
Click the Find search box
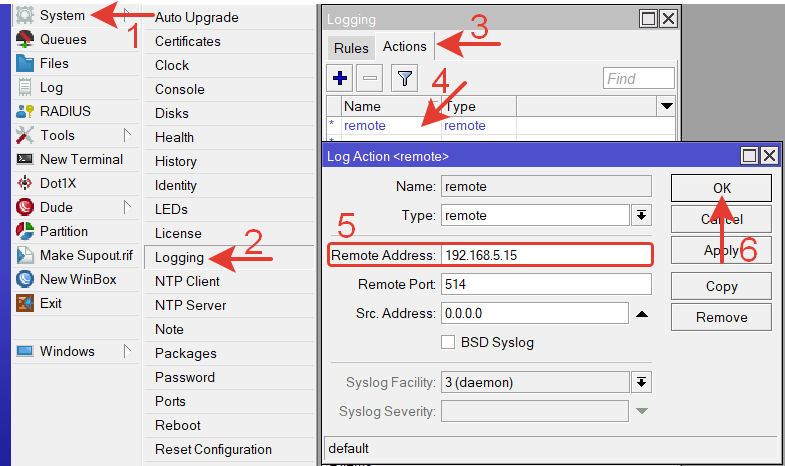click(639, 79)
